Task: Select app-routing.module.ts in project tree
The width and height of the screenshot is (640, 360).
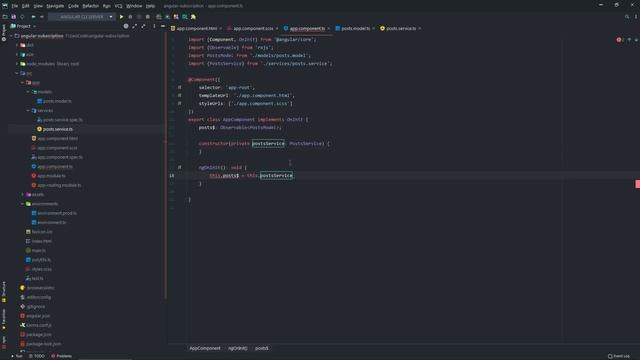Action: (59, 185)
